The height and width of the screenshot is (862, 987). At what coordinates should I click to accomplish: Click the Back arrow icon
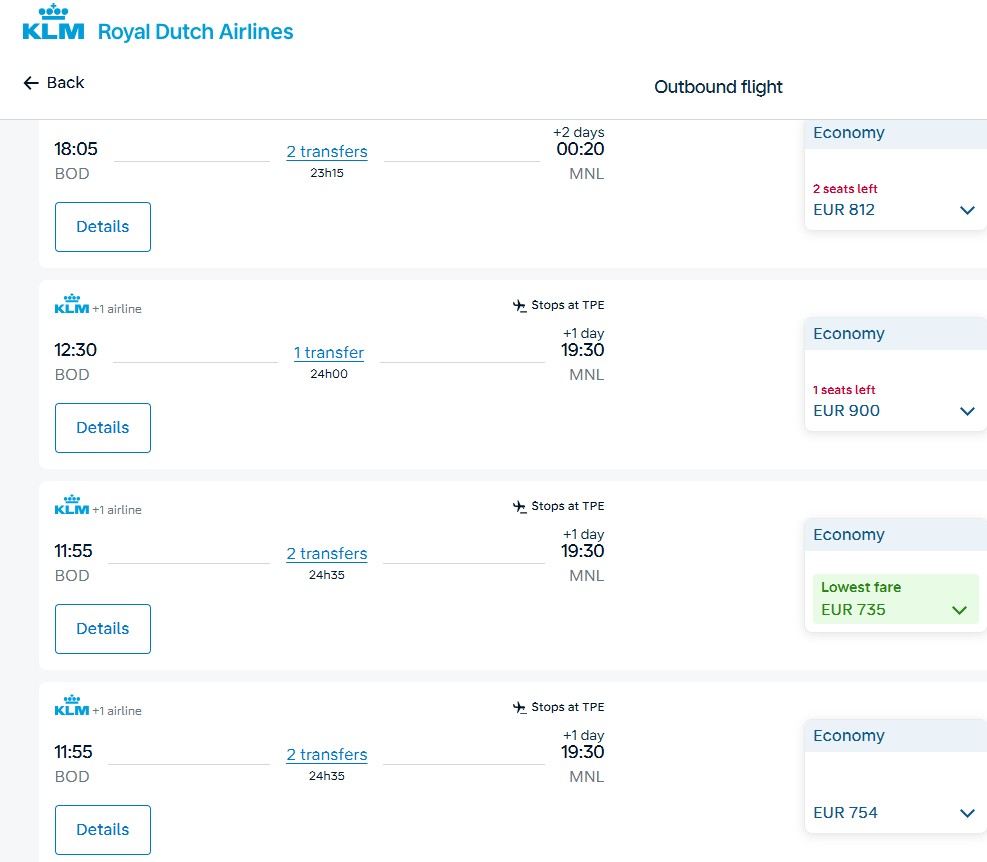31,83
